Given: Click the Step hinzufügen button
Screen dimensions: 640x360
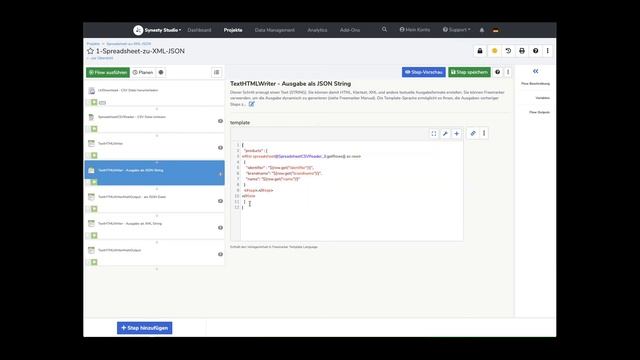Looking at the screenshot, I should tap(144, 328).
